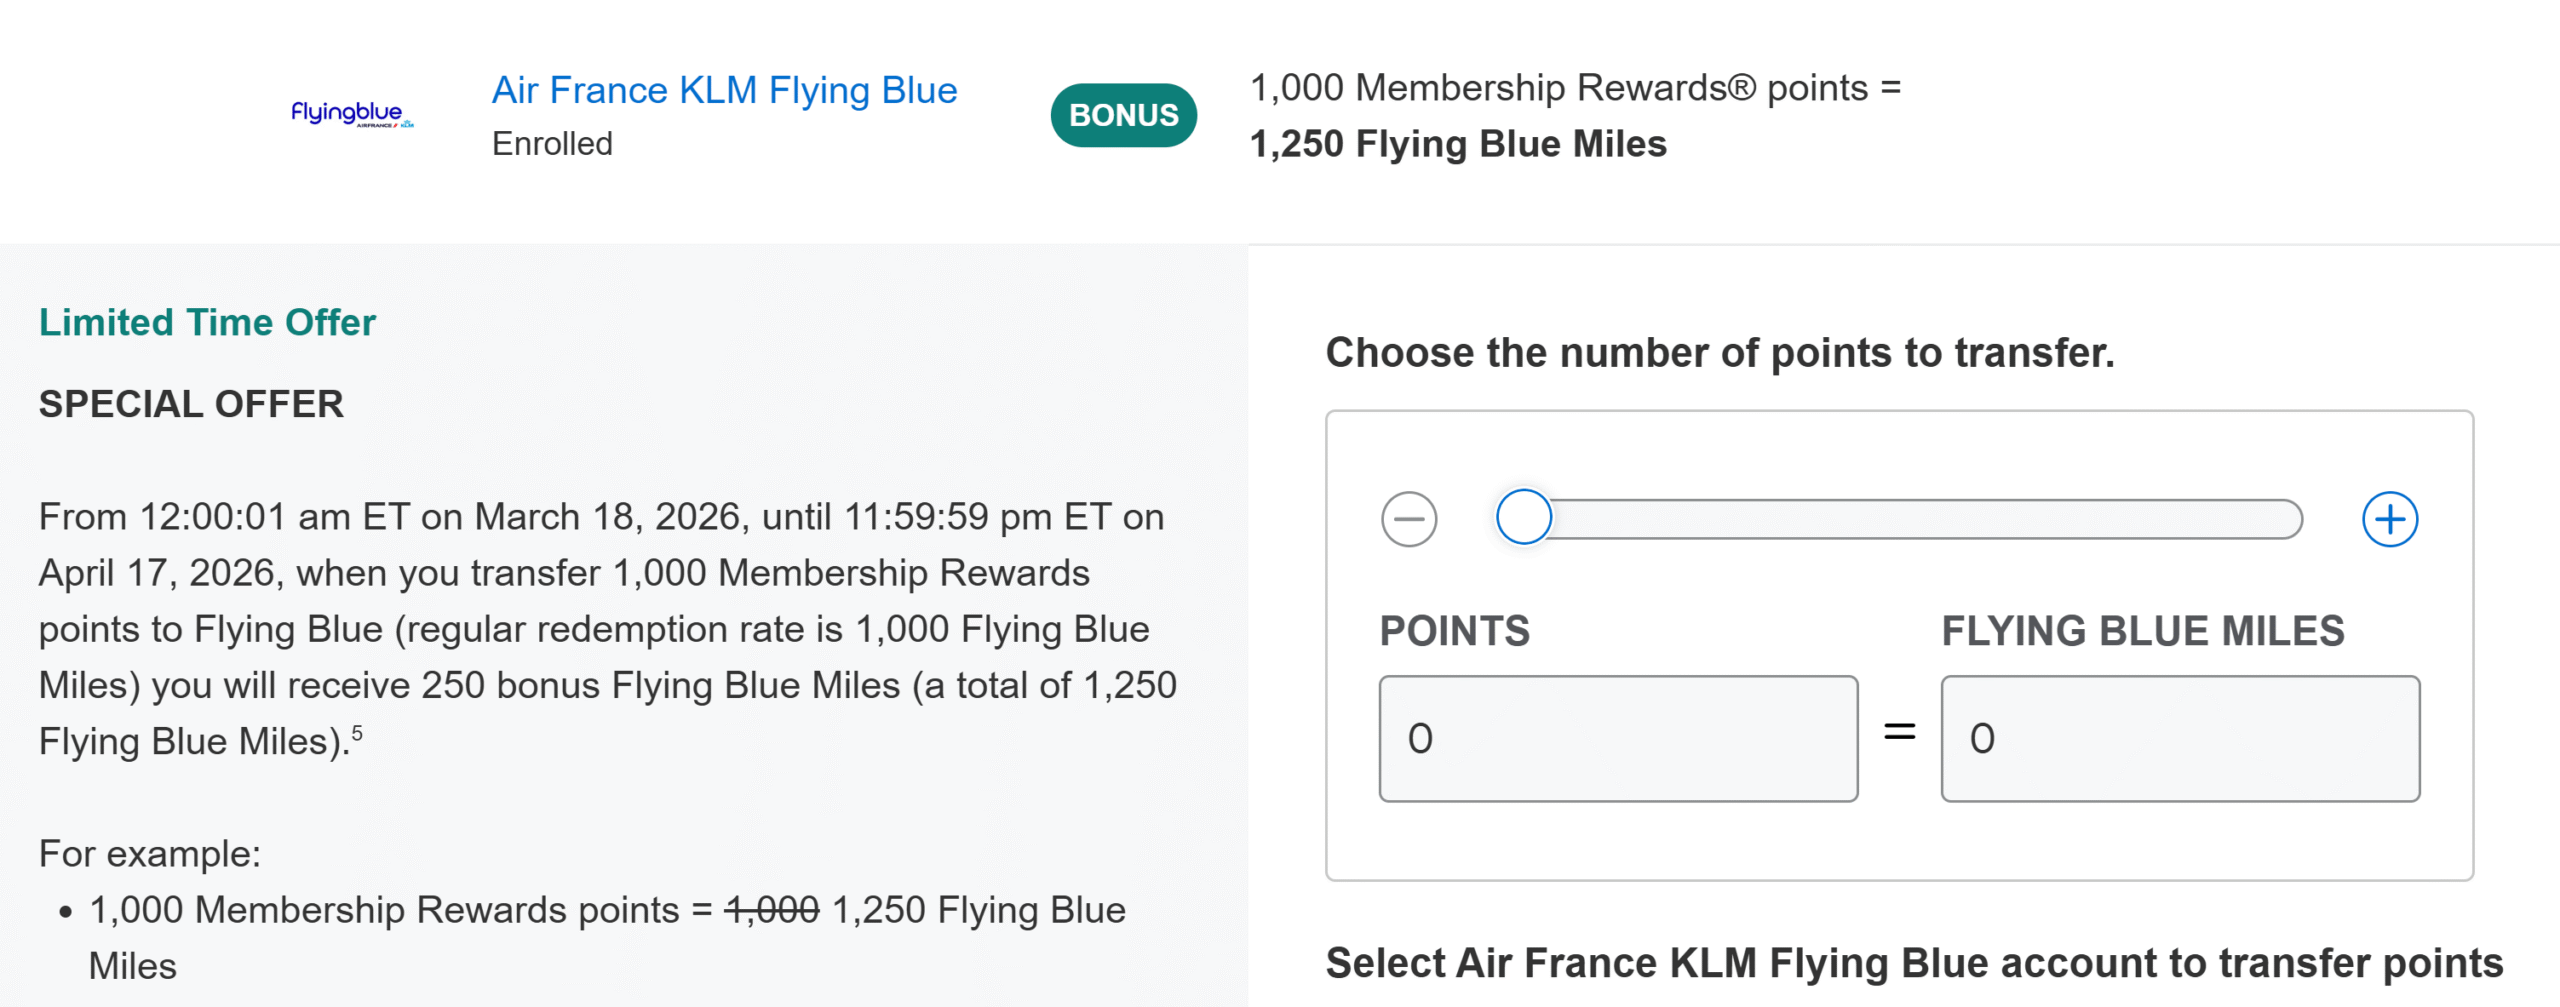Image resolution: width=2560 pixels, height=1007 pixels.
Task: Click the Limited Time Offer heading
Action: click(x=207, y=322)
